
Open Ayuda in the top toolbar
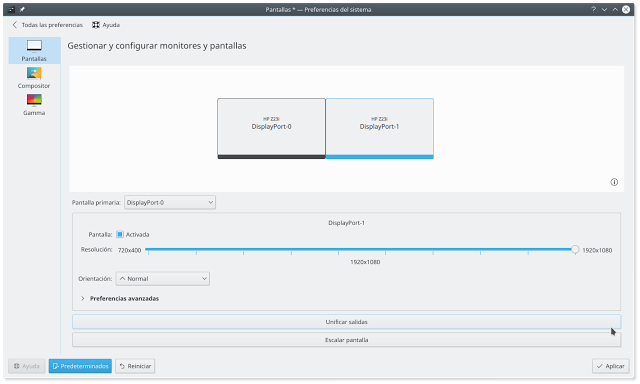[x=106, y=25]
